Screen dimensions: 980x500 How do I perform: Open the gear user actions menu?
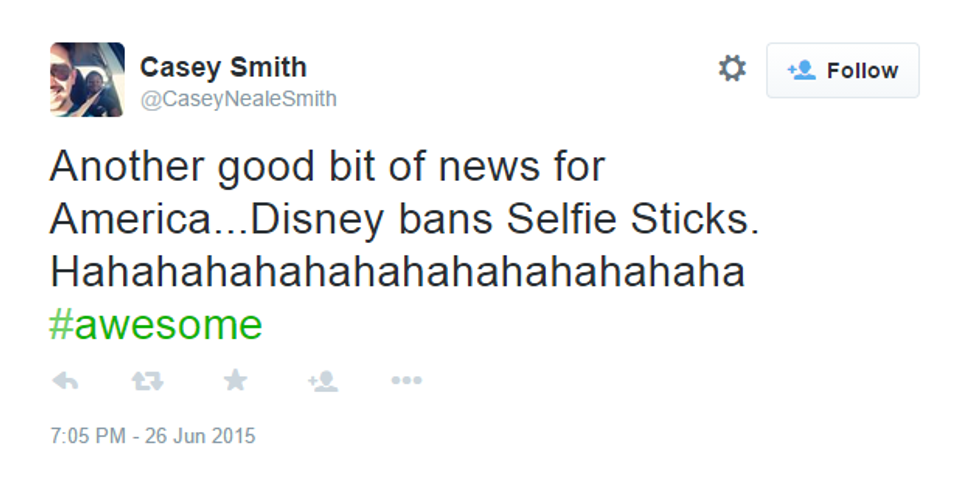(732, 69)
